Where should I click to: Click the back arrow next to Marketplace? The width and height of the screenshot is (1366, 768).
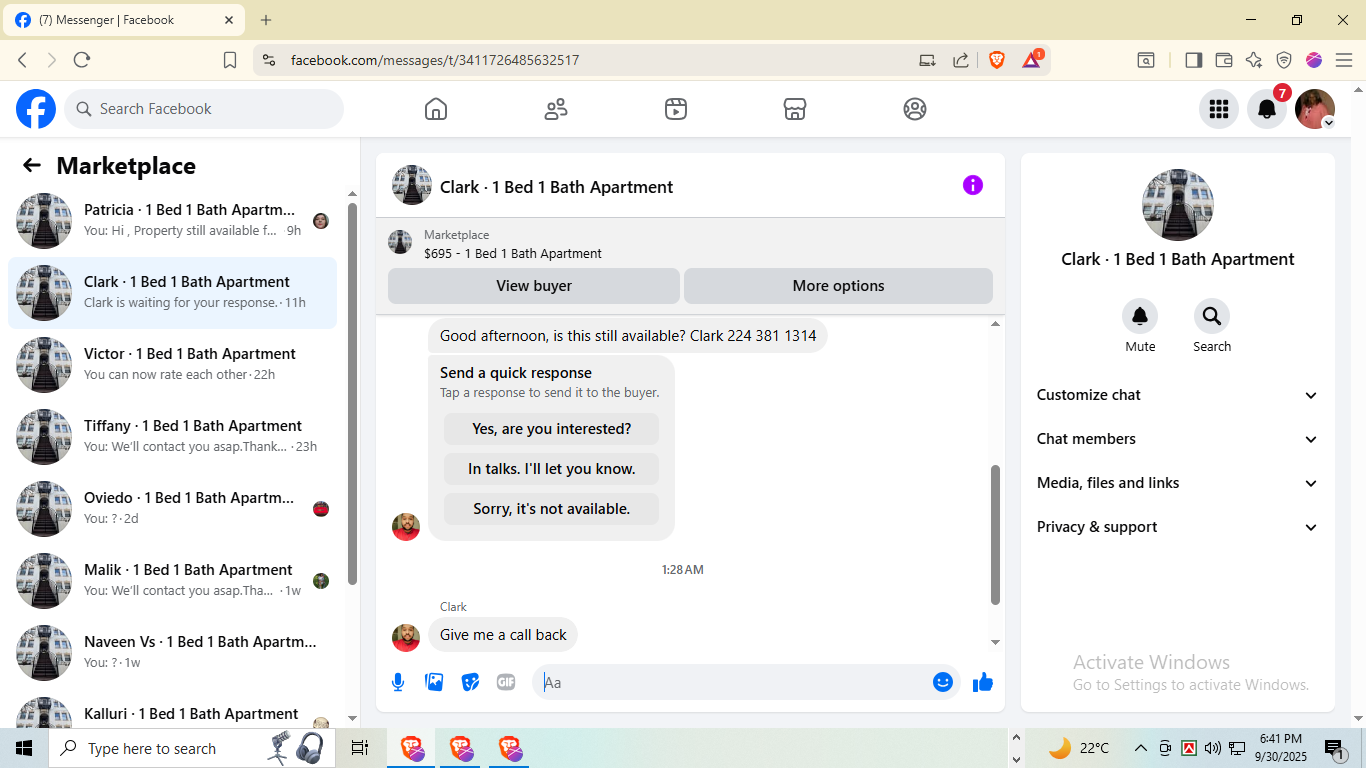coord(32,166)
